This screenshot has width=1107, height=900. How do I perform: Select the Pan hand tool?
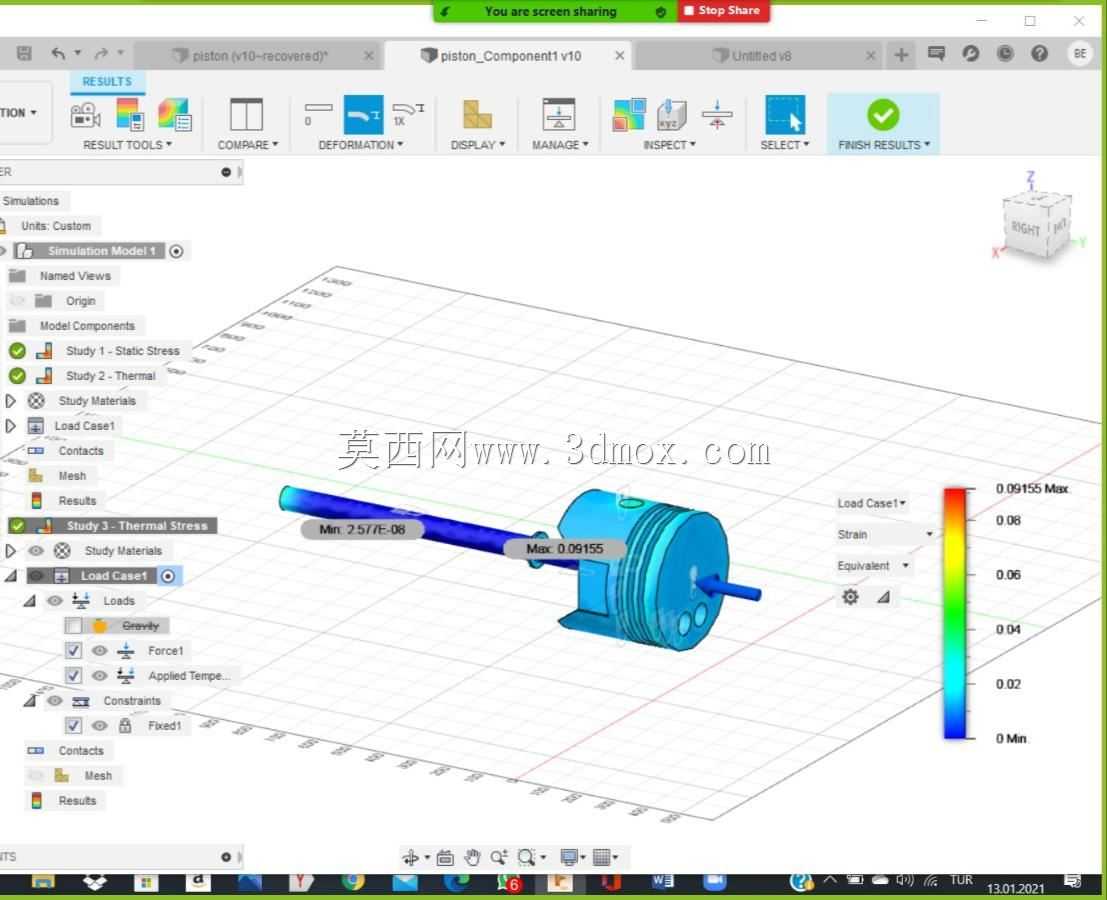click(x=472, y=857)
